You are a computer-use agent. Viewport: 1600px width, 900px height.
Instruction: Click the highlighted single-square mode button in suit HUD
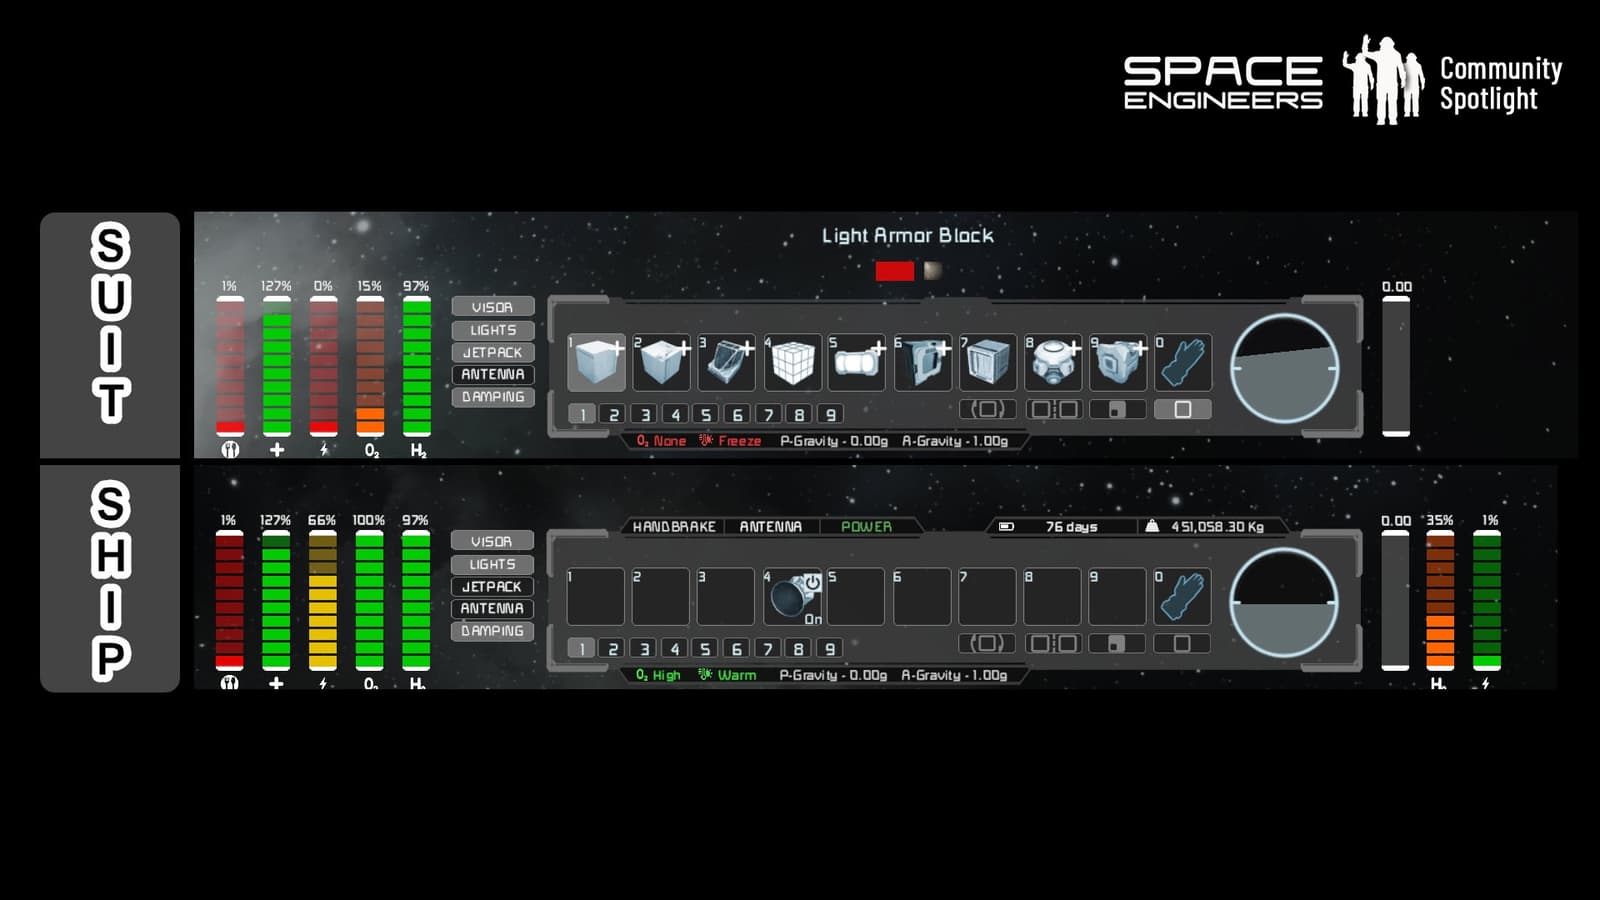pyautogui.click(x=1182, y=409)
